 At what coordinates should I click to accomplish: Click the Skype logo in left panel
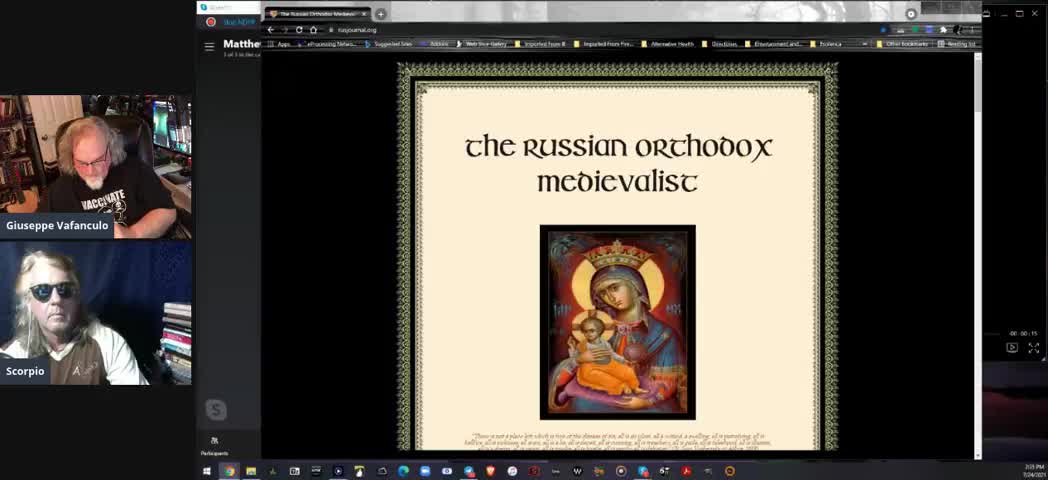point(216,410)
